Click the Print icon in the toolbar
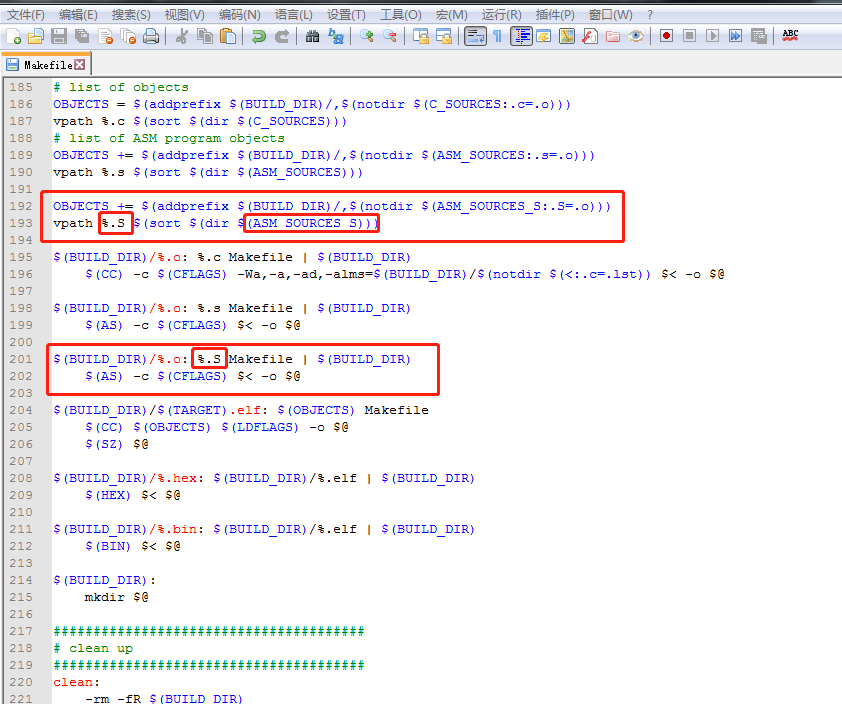 point(150,36)
